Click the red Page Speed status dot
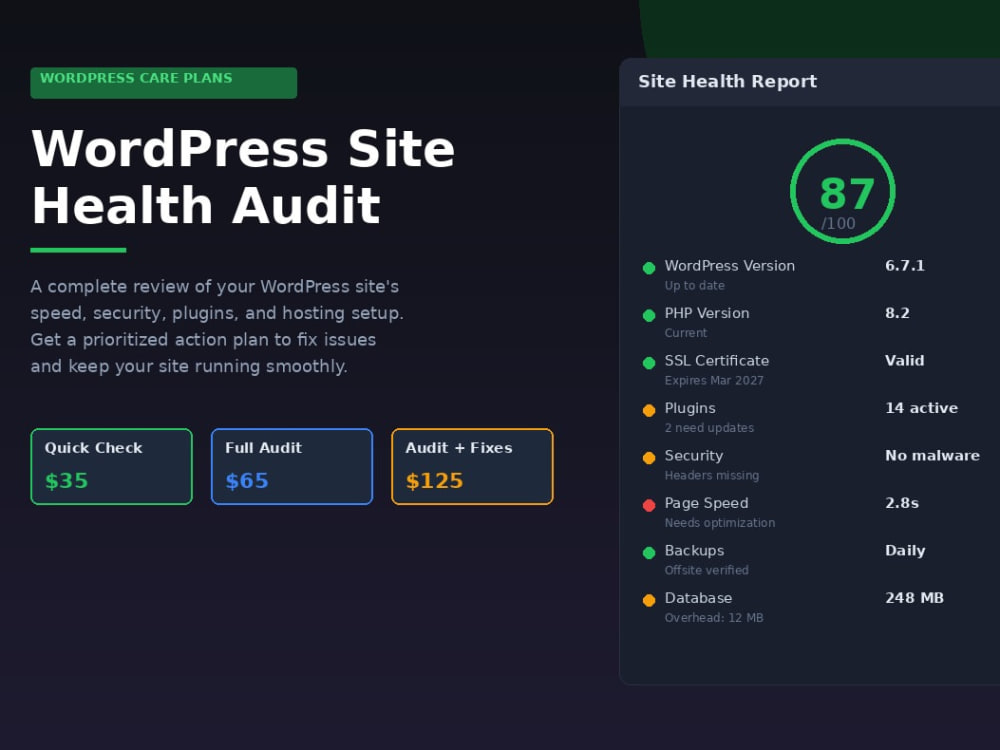1000x750 pixels. point(649,505)
